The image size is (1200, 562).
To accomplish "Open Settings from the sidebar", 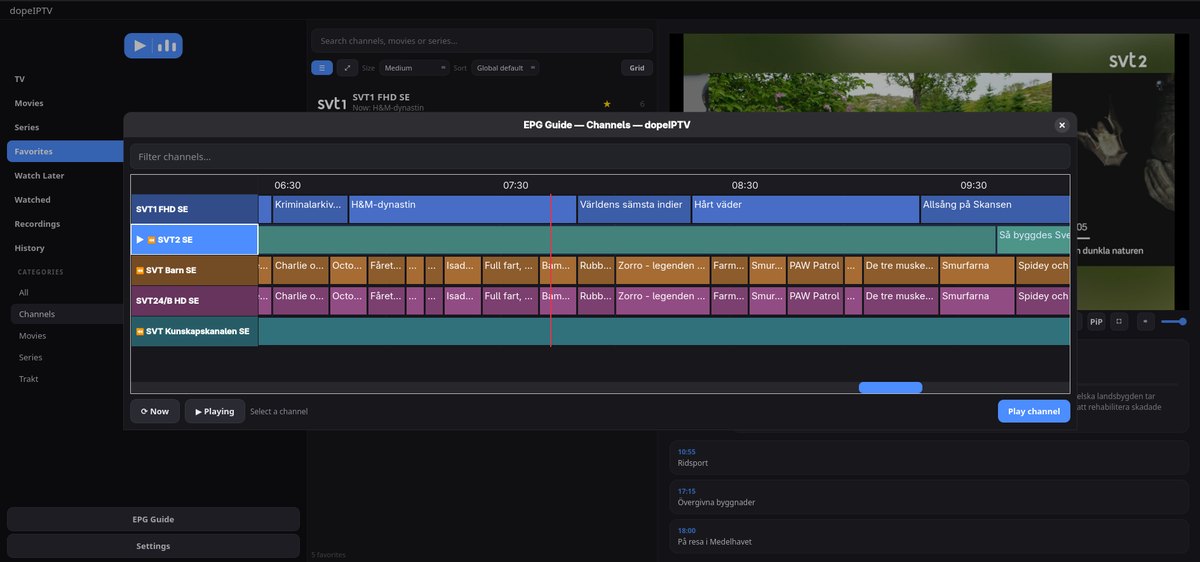I will tap(153, 546).
